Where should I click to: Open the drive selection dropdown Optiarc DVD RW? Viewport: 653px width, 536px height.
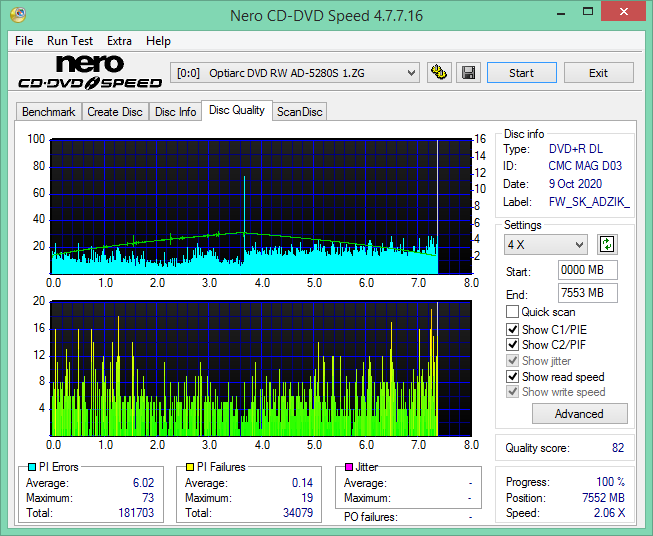[x=294, y=73]
